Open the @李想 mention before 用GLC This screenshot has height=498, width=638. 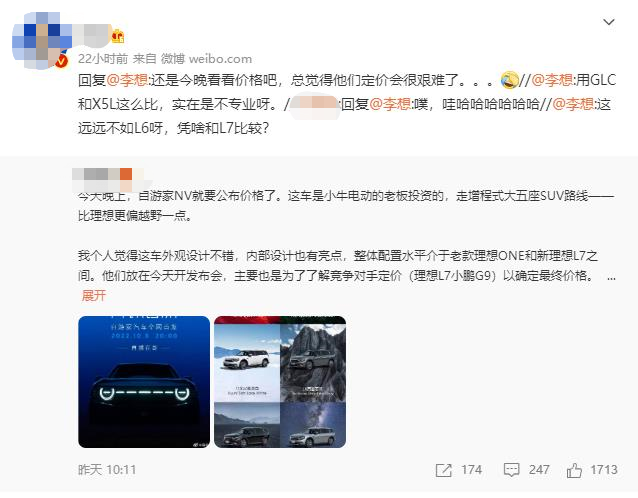click(x=553, y=80)
